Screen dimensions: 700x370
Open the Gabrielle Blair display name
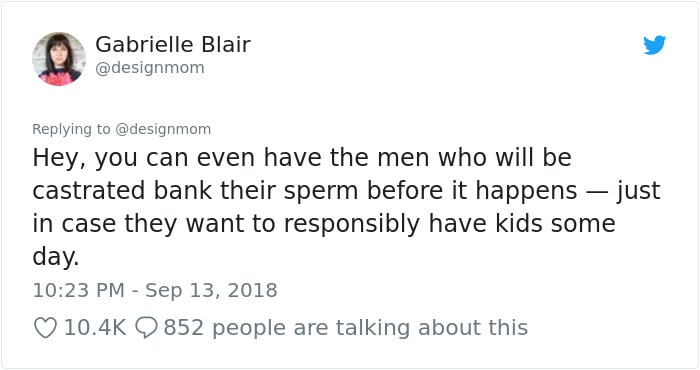(173, 44)
